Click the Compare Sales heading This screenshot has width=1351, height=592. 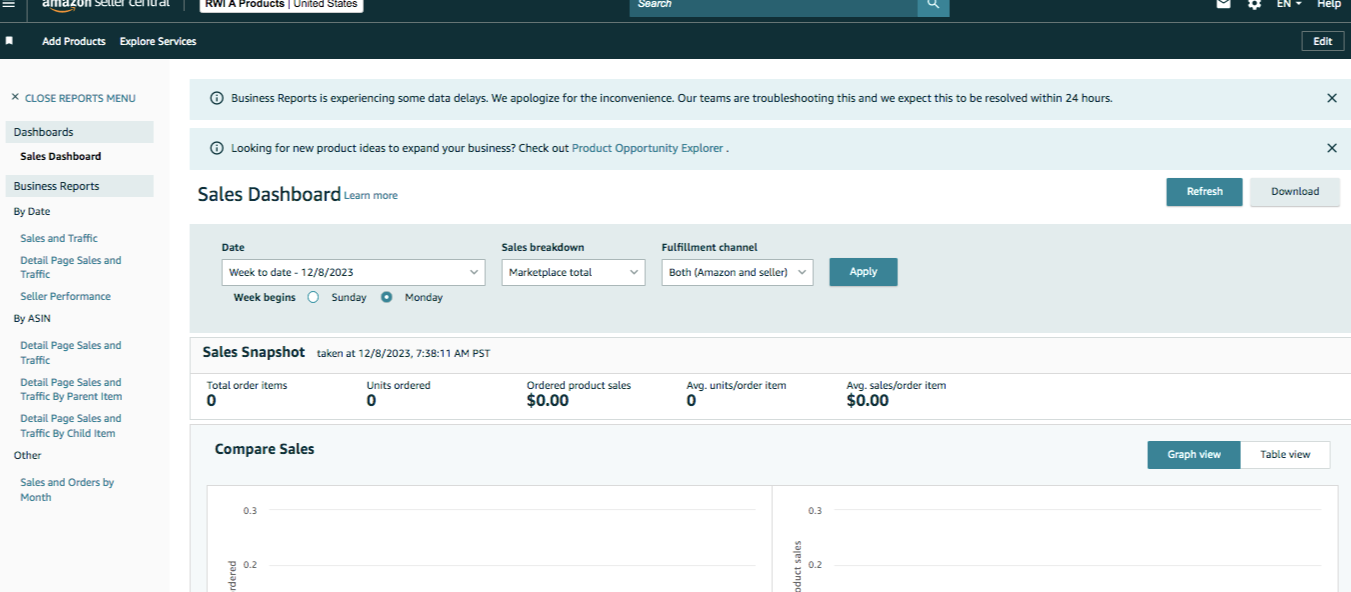(x=265, y=449)
